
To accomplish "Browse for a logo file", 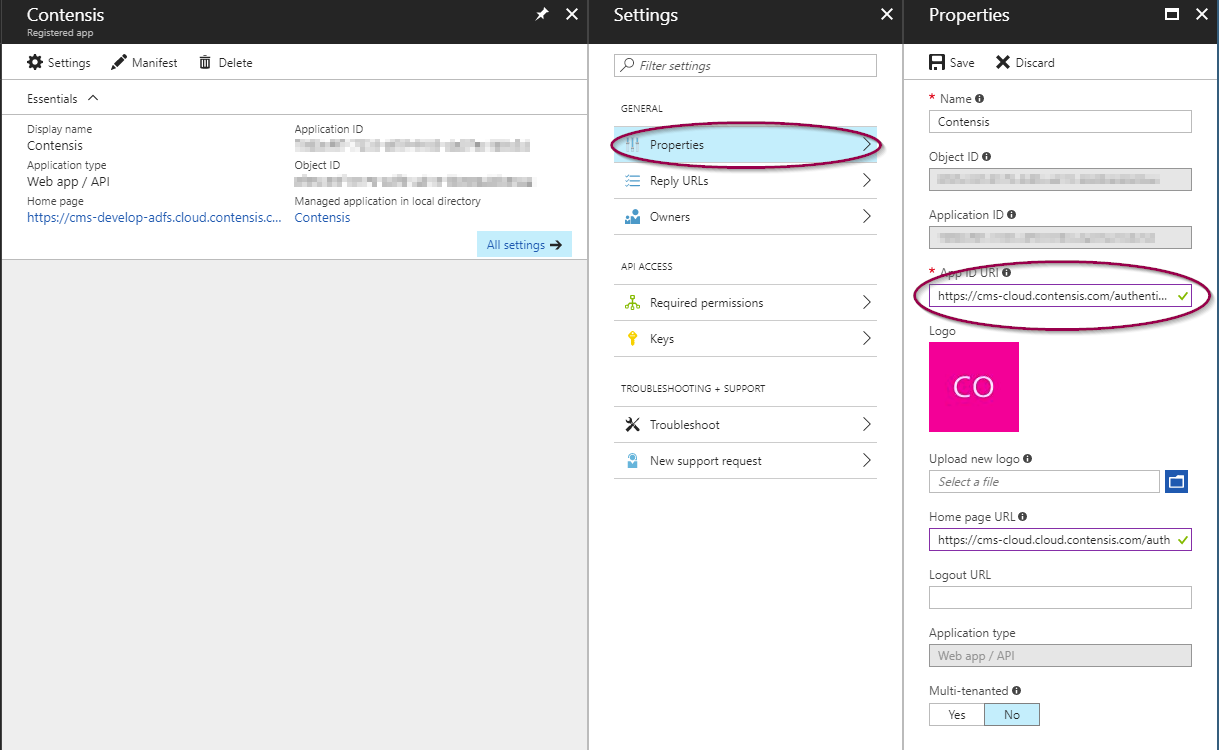I will click(x=1176, y=482).
